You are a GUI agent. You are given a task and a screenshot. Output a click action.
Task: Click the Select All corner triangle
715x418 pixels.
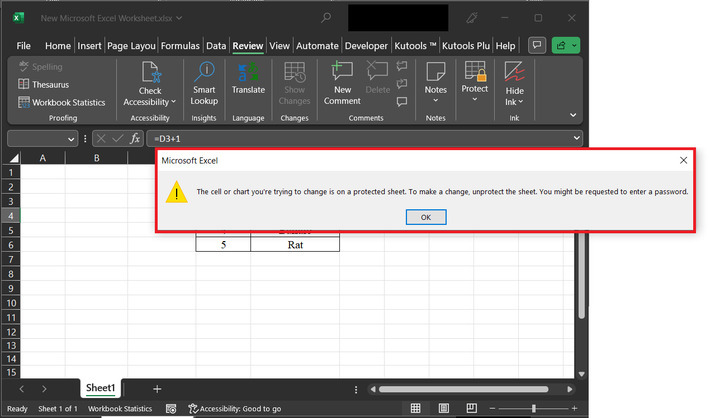coord(14,158)
